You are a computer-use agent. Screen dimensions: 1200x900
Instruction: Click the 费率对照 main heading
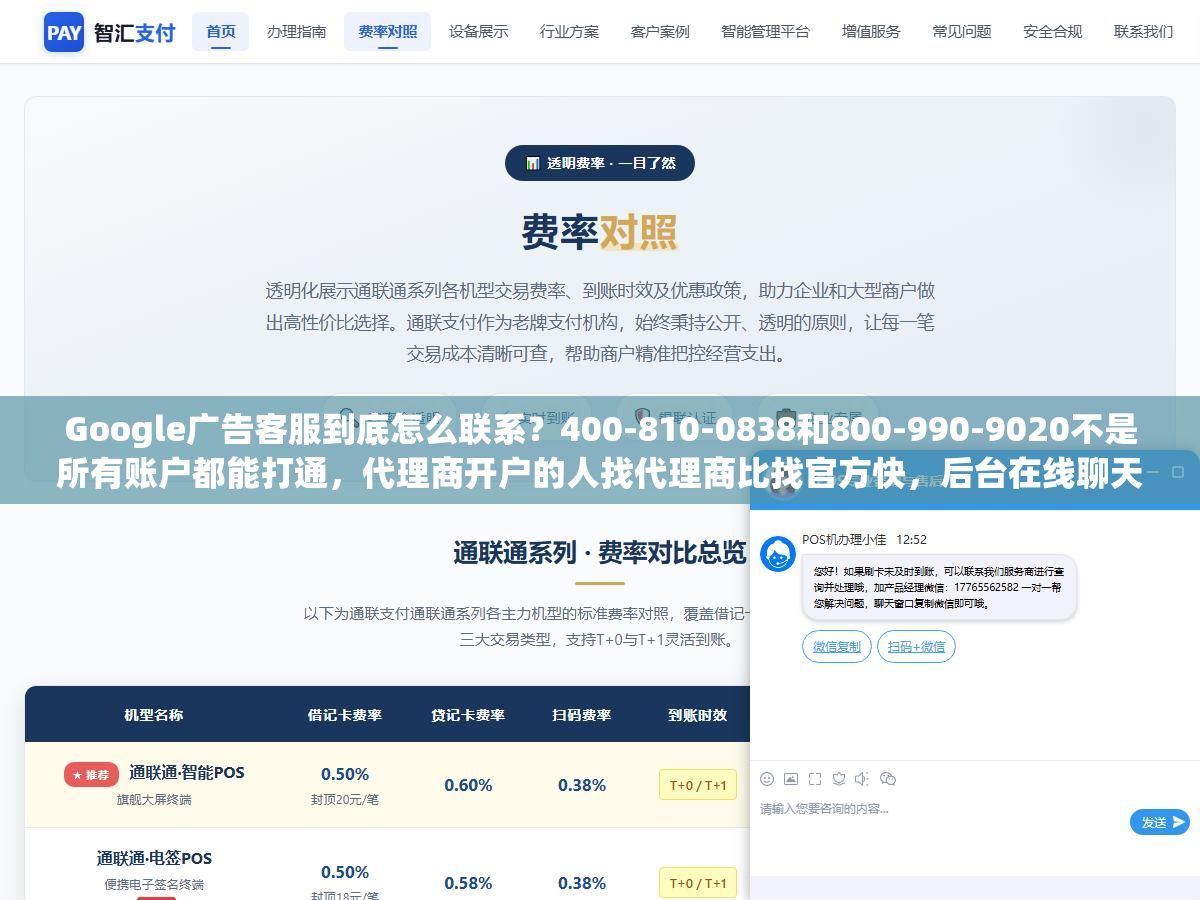[600, 232]
